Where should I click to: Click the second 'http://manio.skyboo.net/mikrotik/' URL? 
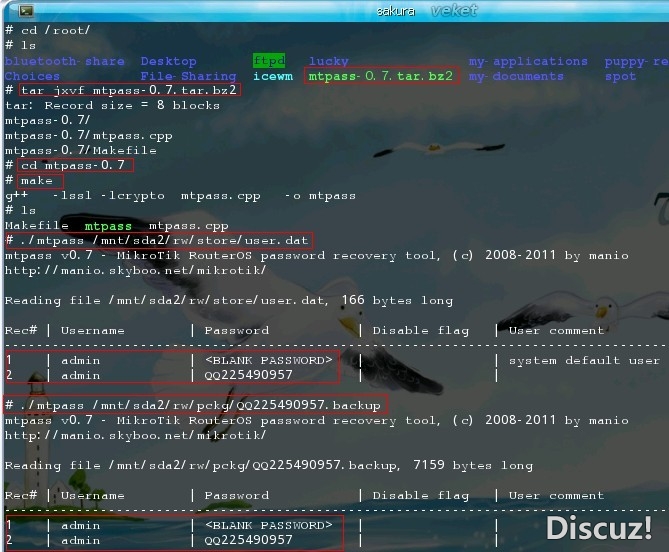click(x=135, y=435)
